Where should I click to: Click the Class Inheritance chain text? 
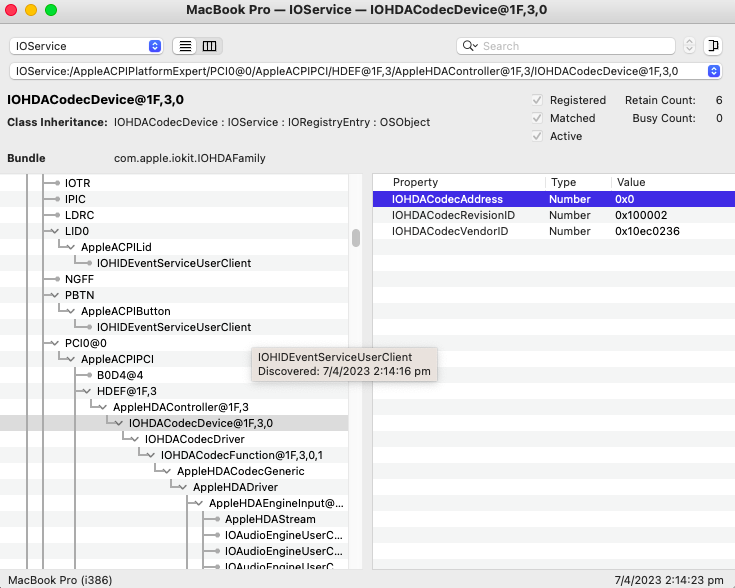[x=272, y=122]
